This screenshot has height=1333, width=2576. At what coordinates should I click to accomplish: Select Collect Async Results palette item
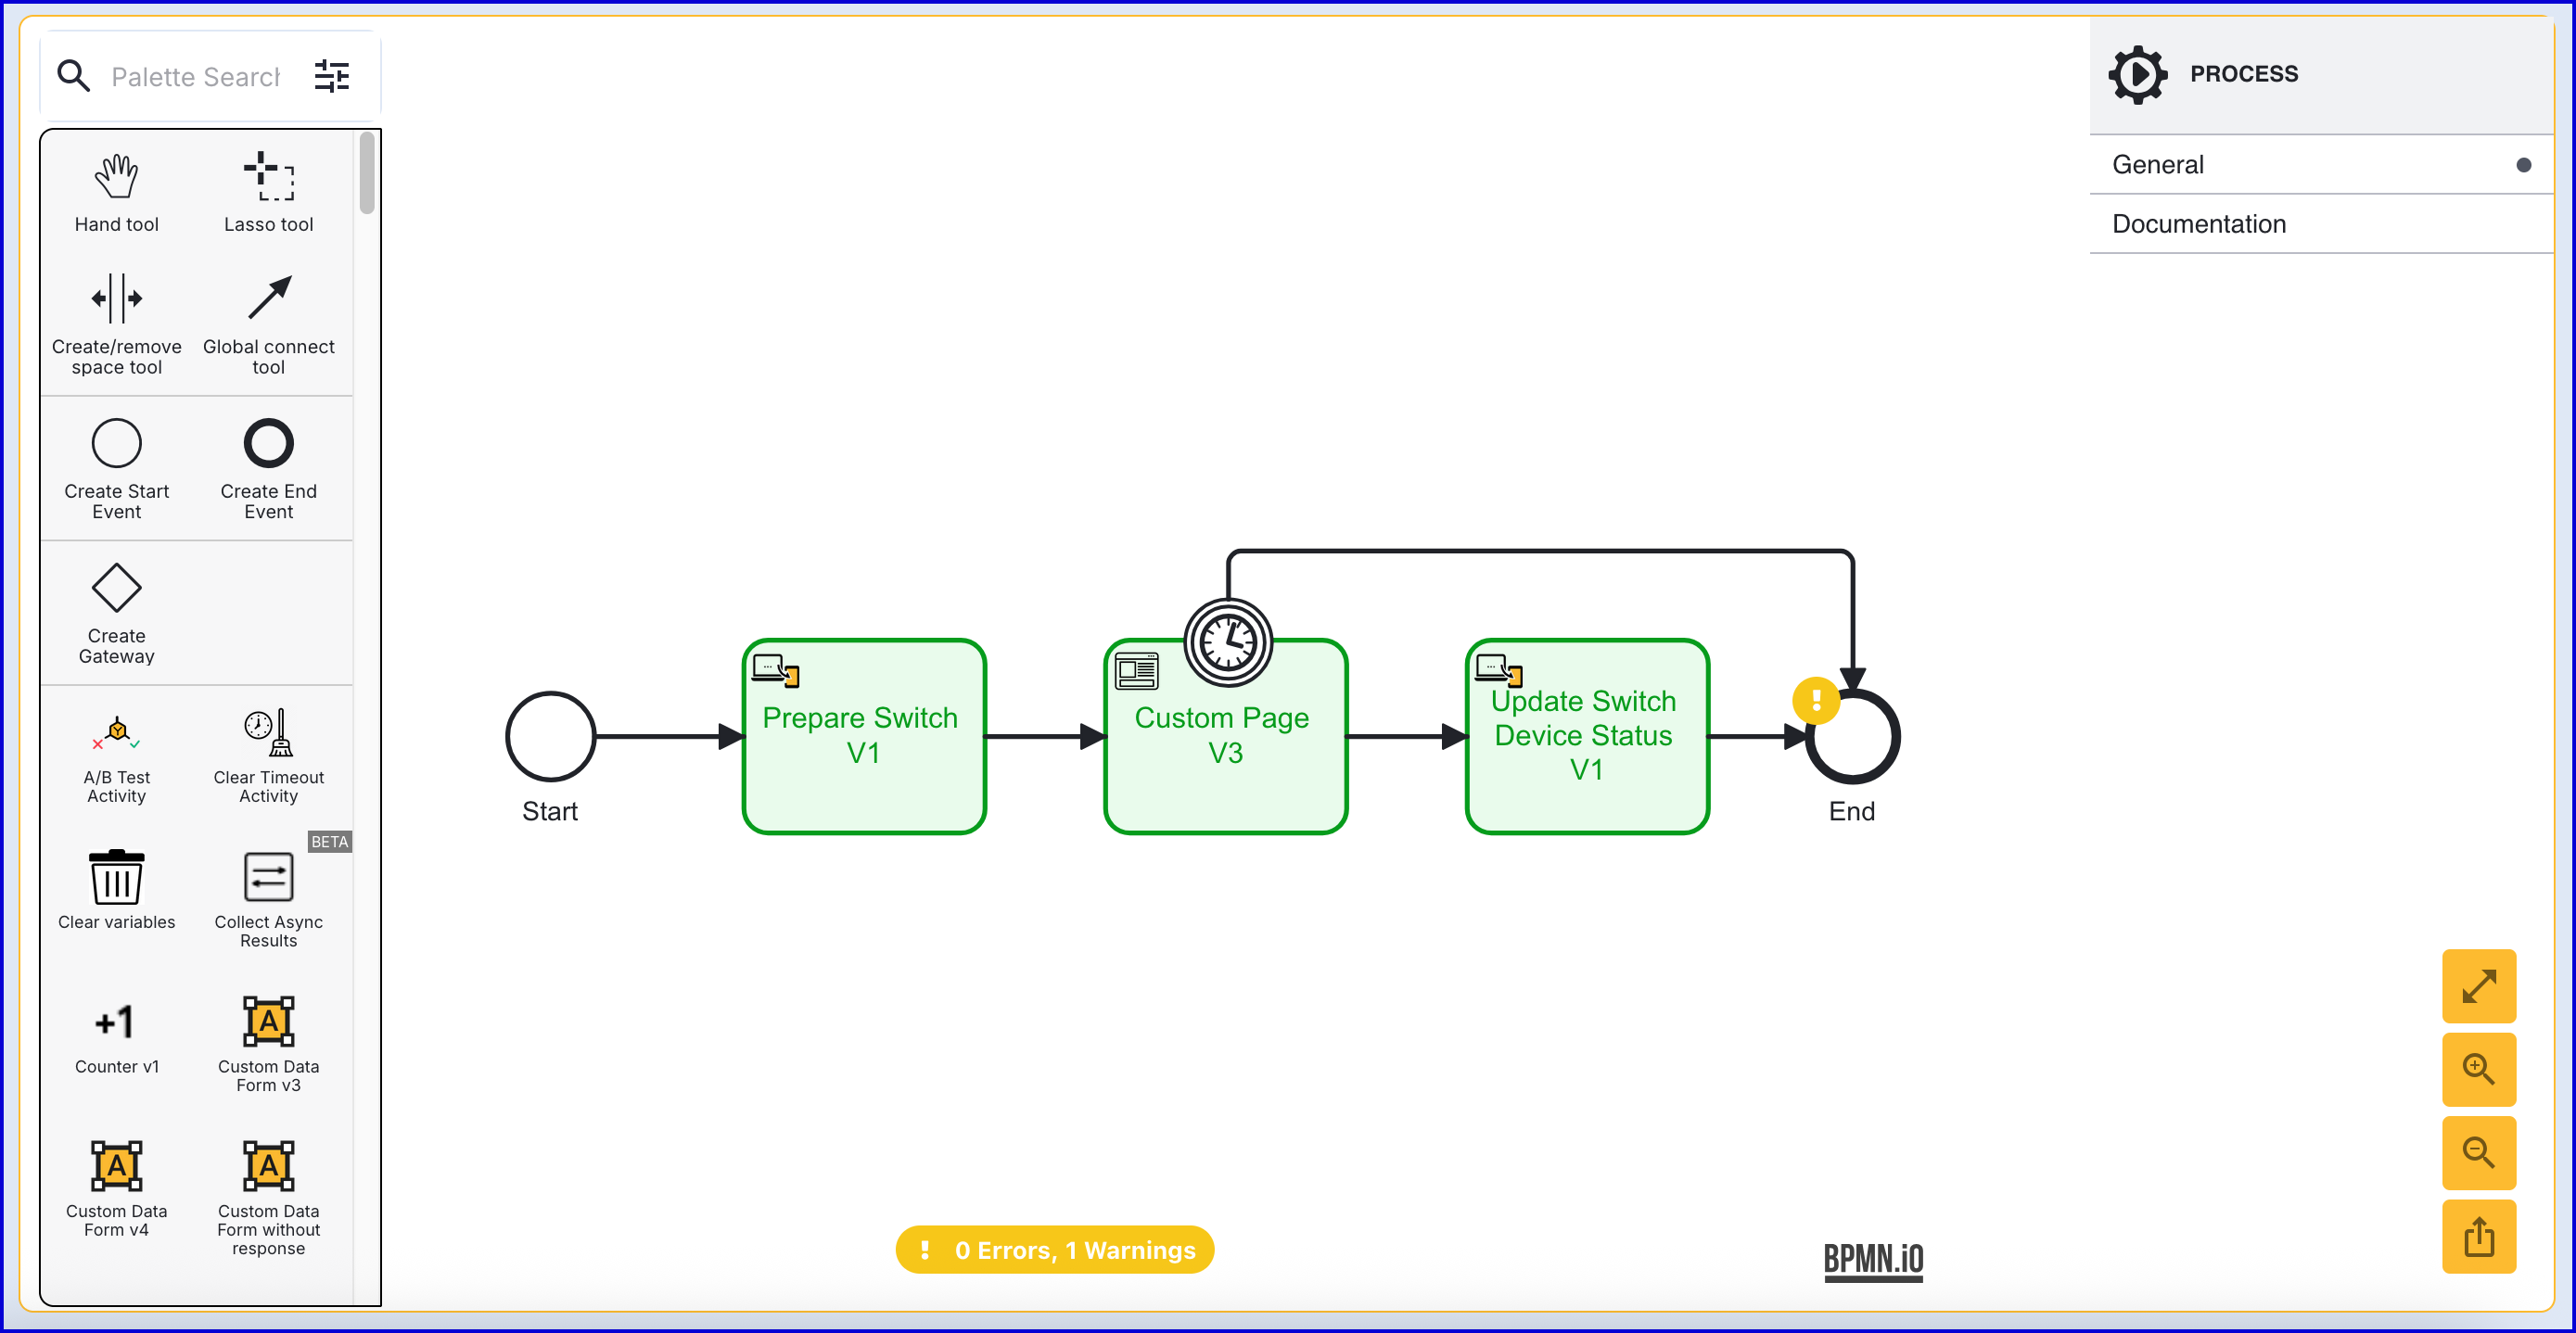(268, 878)
